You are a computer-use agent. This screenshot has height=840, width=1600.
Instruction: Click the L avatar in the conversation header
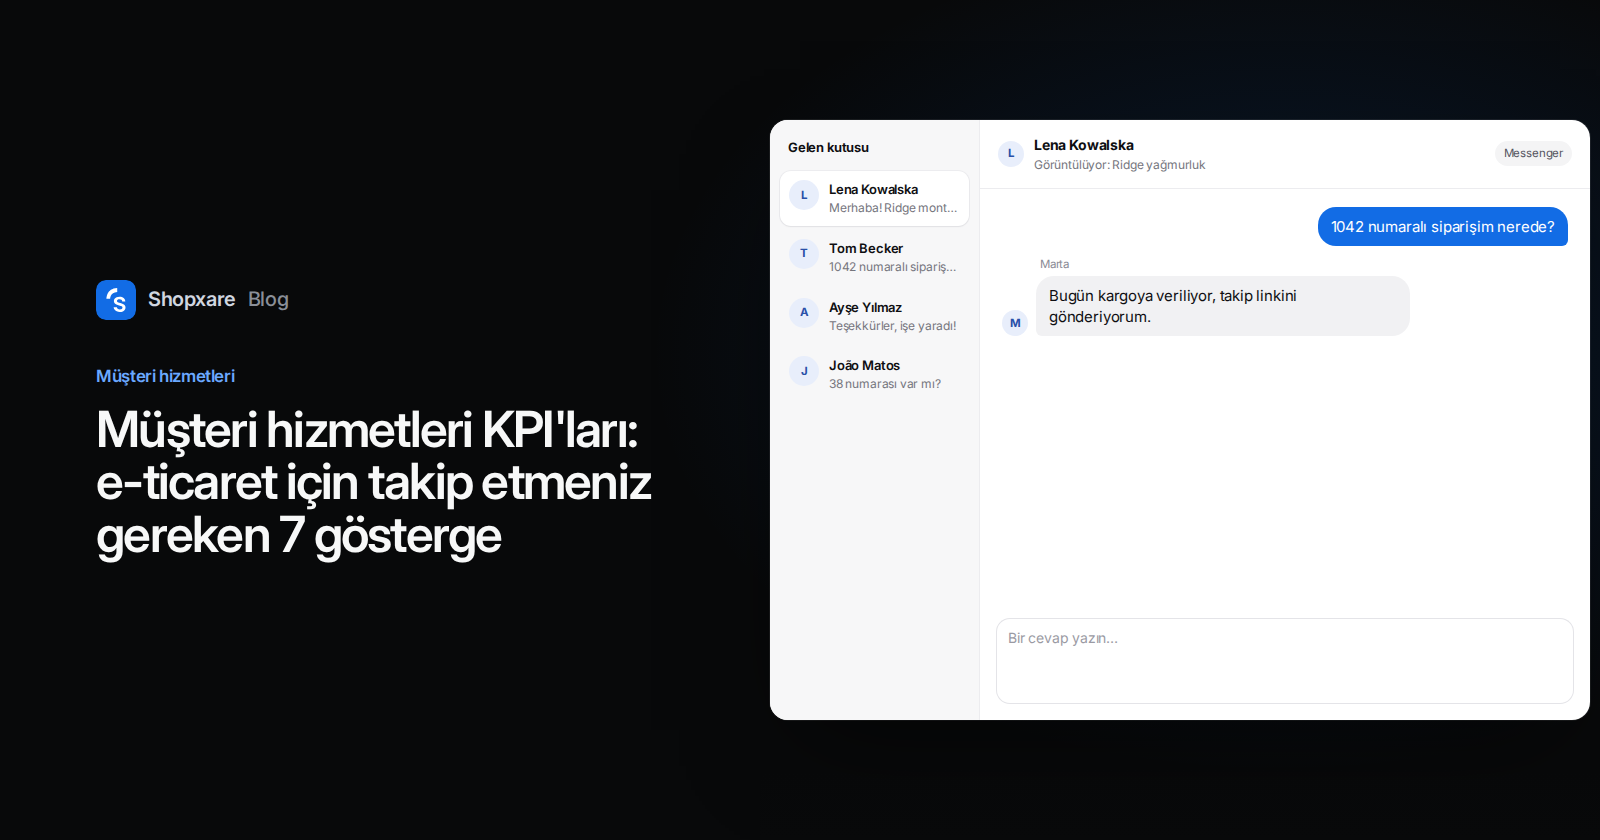[x=1011, y=154]
